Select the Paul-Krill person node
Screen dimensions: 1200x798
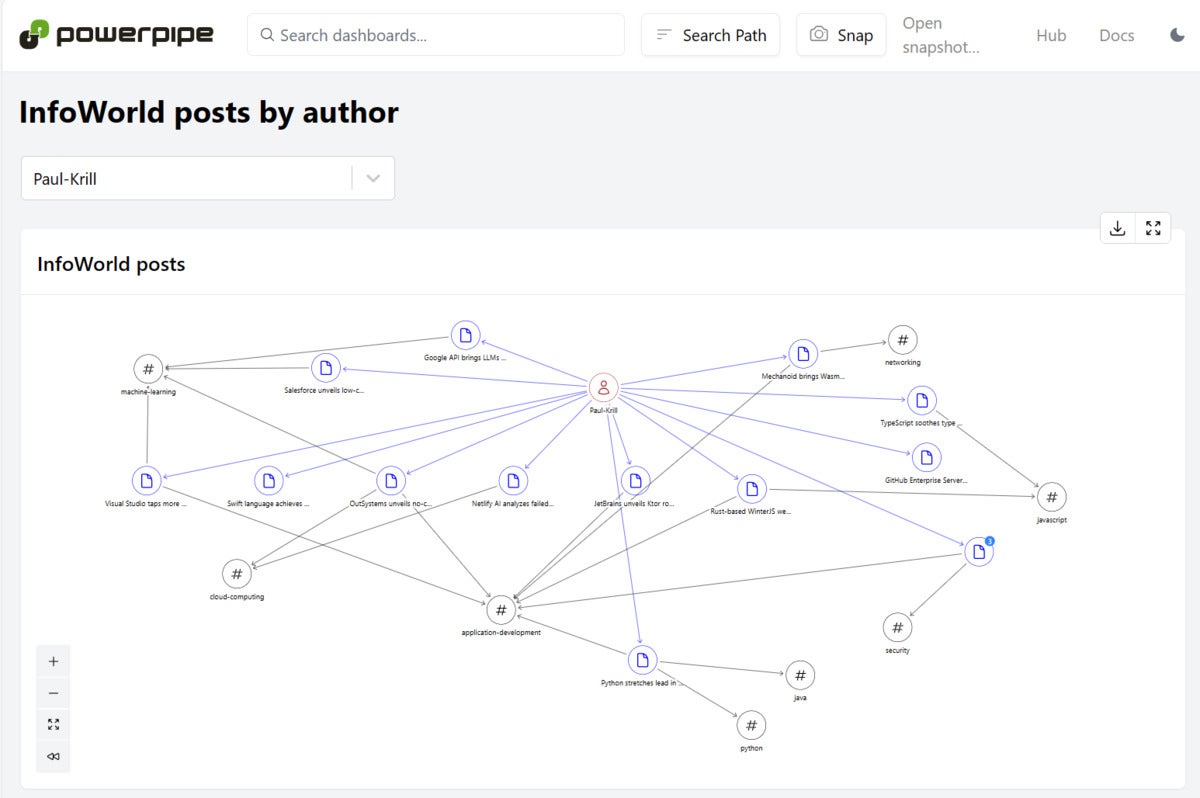click(603, 387)
